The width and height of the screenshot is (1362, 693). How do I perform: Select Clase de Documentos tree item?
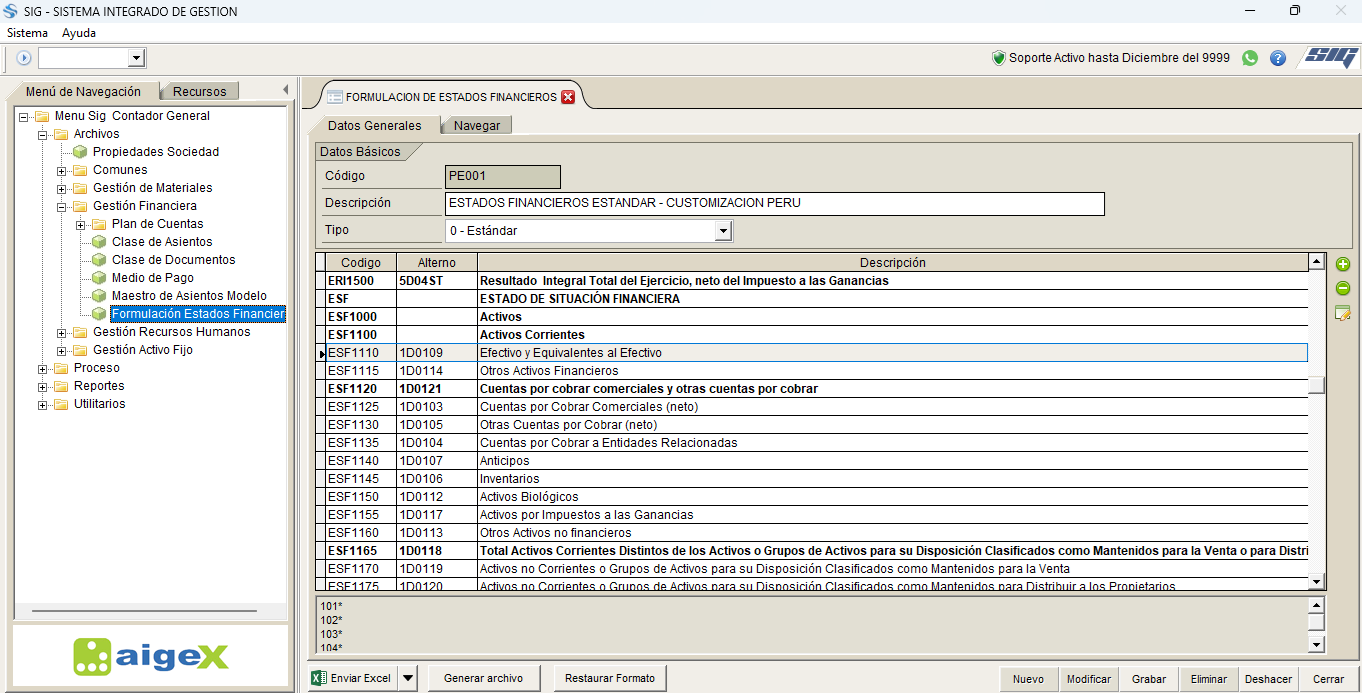click(x=173, y=260)
